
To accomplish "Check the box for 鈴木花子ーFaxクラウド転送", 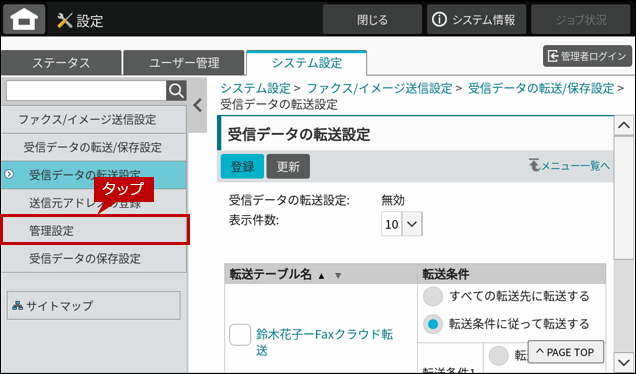I will pyautogui.click(x=240, y=335).
